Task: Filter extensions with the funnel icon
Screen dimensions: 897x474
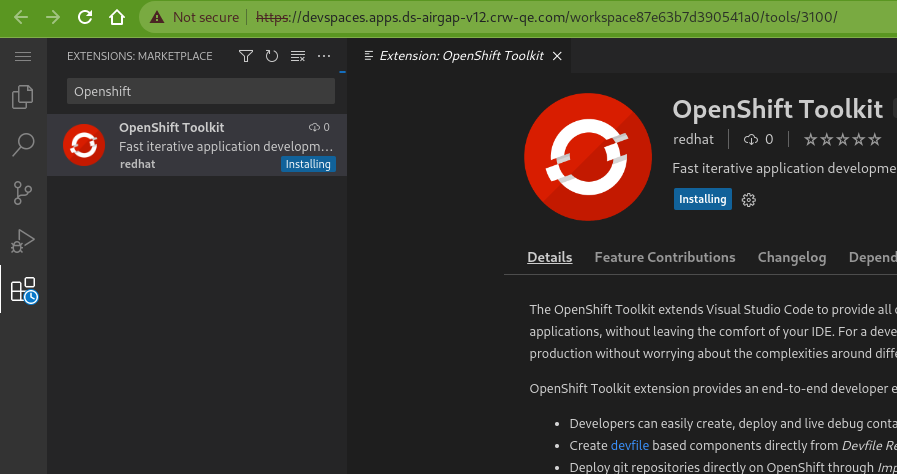Action: click(246, 56)
